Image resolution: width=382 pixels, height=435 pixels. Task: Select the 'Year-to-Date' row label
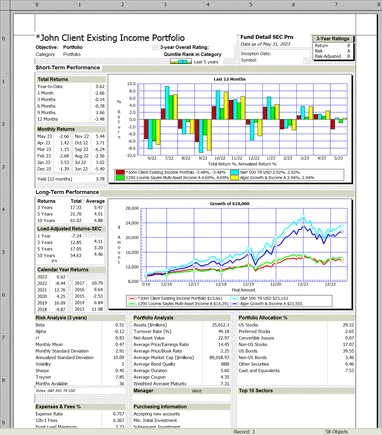click(50, 86)
